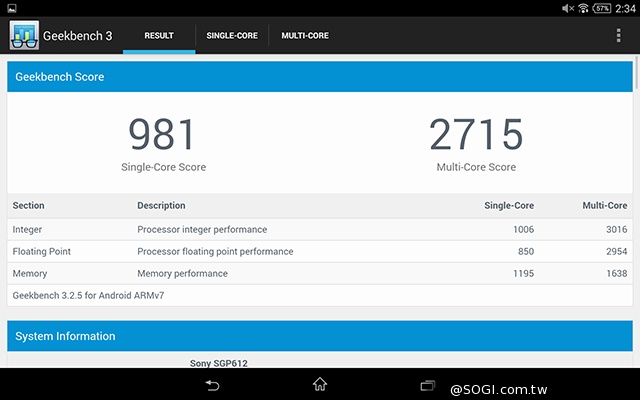Open the three-dot overflow menu
The height and width of the screenshot is (400, 640).
[x=619, y=36]
